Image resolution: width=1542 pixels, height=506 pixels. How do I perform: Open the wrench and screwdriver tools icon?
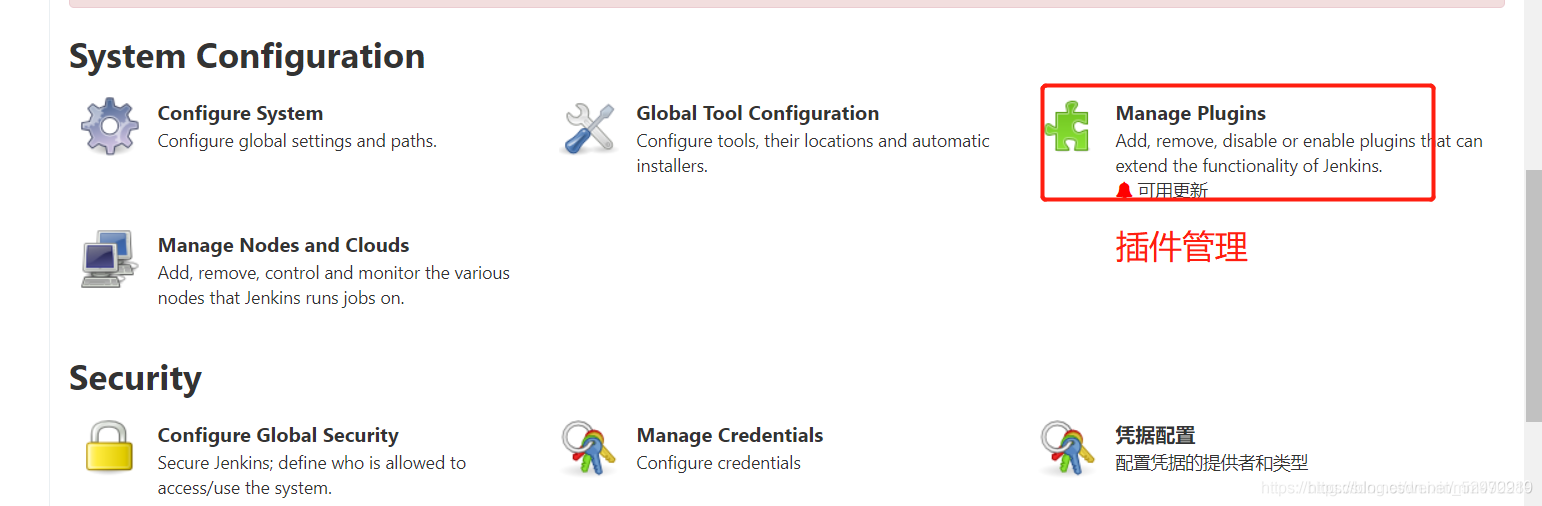[x=589, y=128]
